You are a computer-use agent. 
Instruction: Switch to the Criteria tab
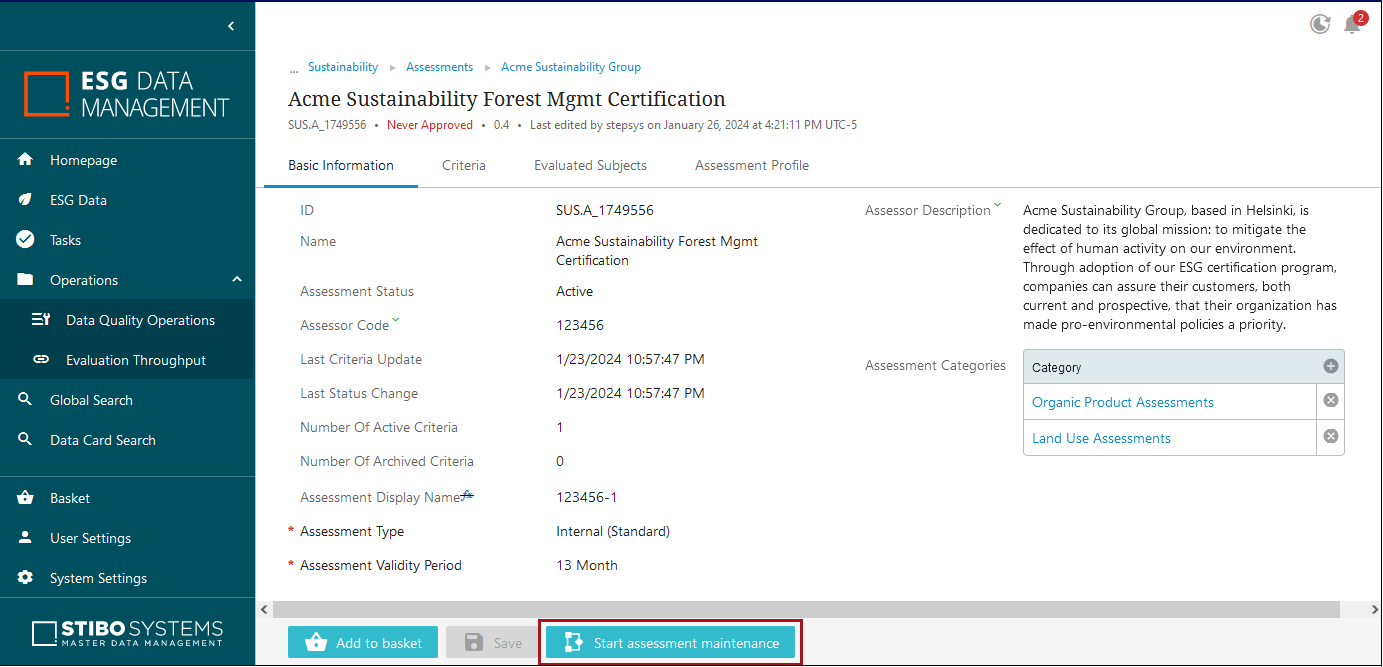click(464, 165)
